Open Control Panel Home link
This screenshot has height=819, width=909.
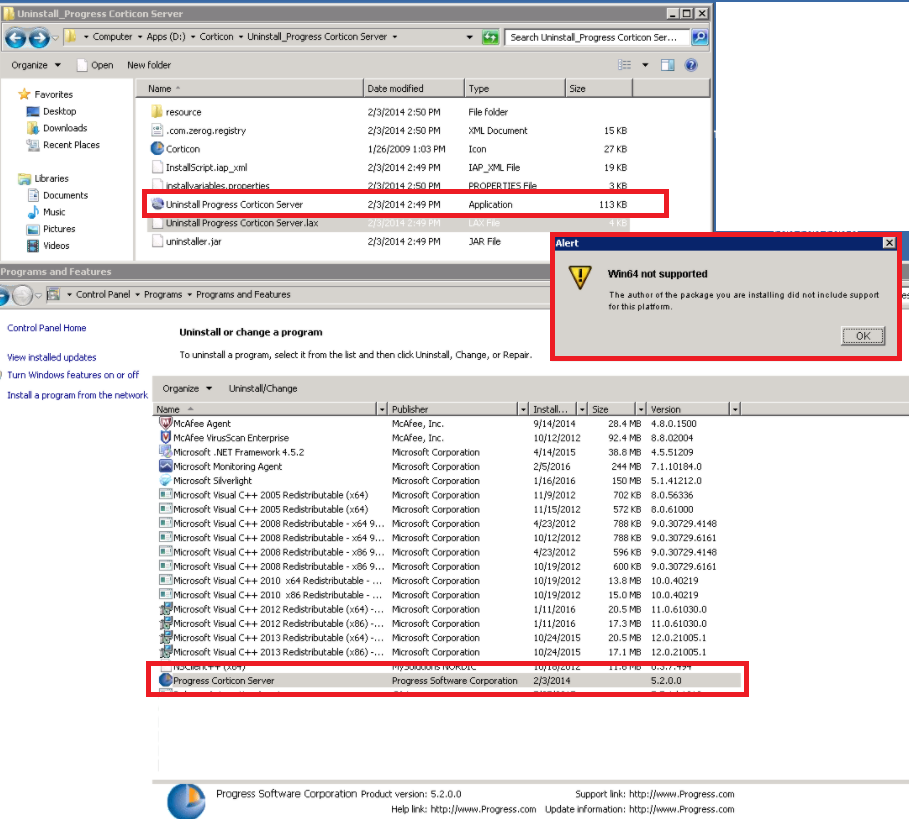(47, 328)
